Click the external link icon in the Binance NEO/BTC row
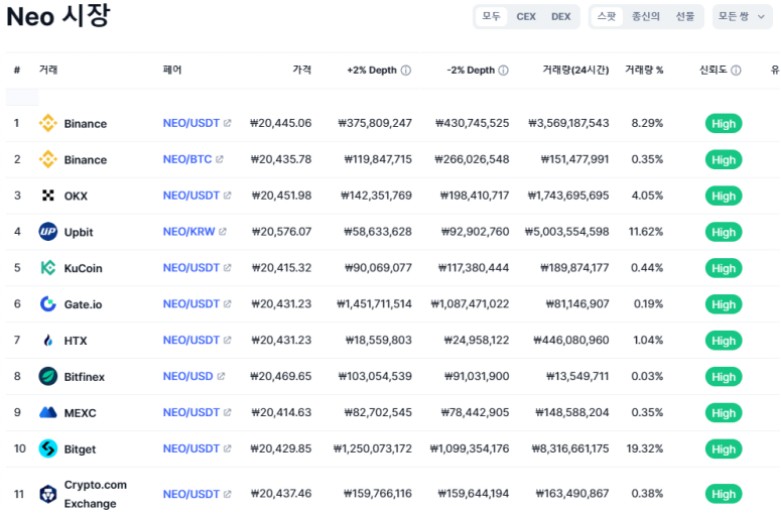This screenshot has width=781, height=520. (219, 159)
